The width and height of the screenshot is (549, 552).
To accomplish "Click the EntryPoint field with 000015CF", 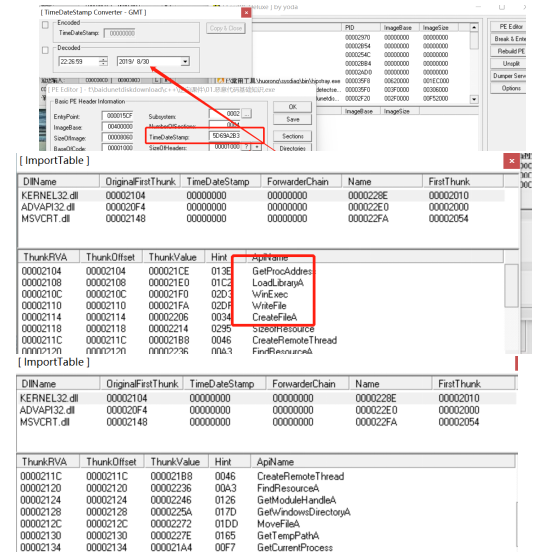I will (118, 116).
